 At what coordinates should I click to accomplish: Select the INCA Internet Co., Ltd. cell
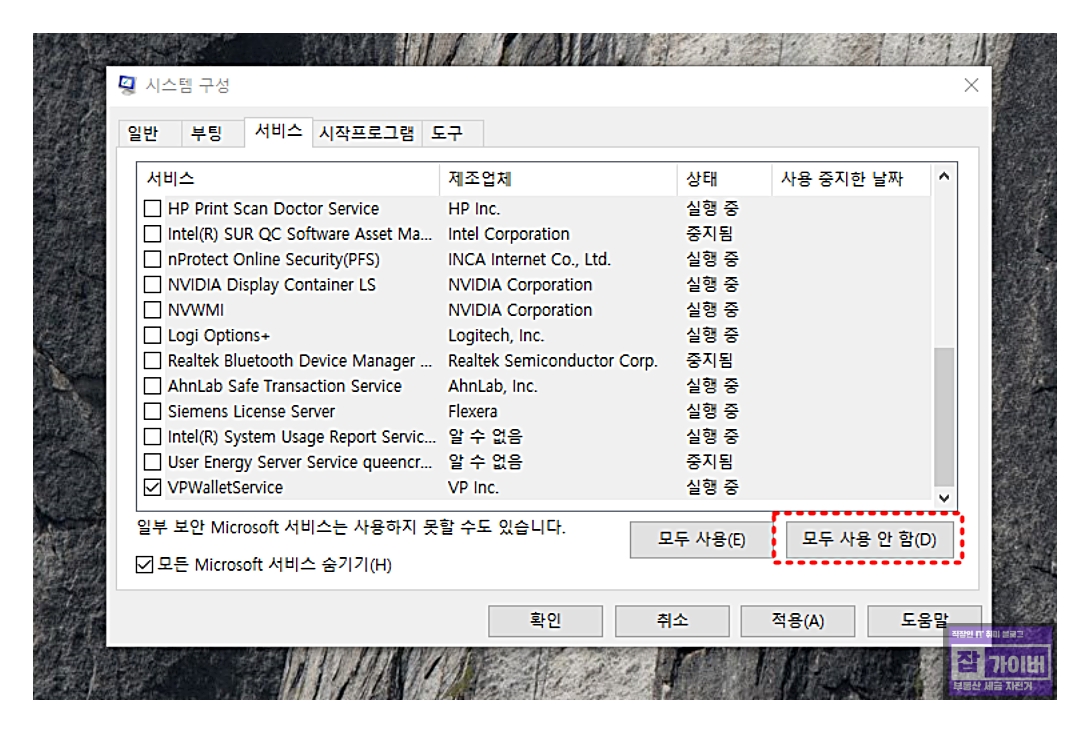click(x=529, y=259)
